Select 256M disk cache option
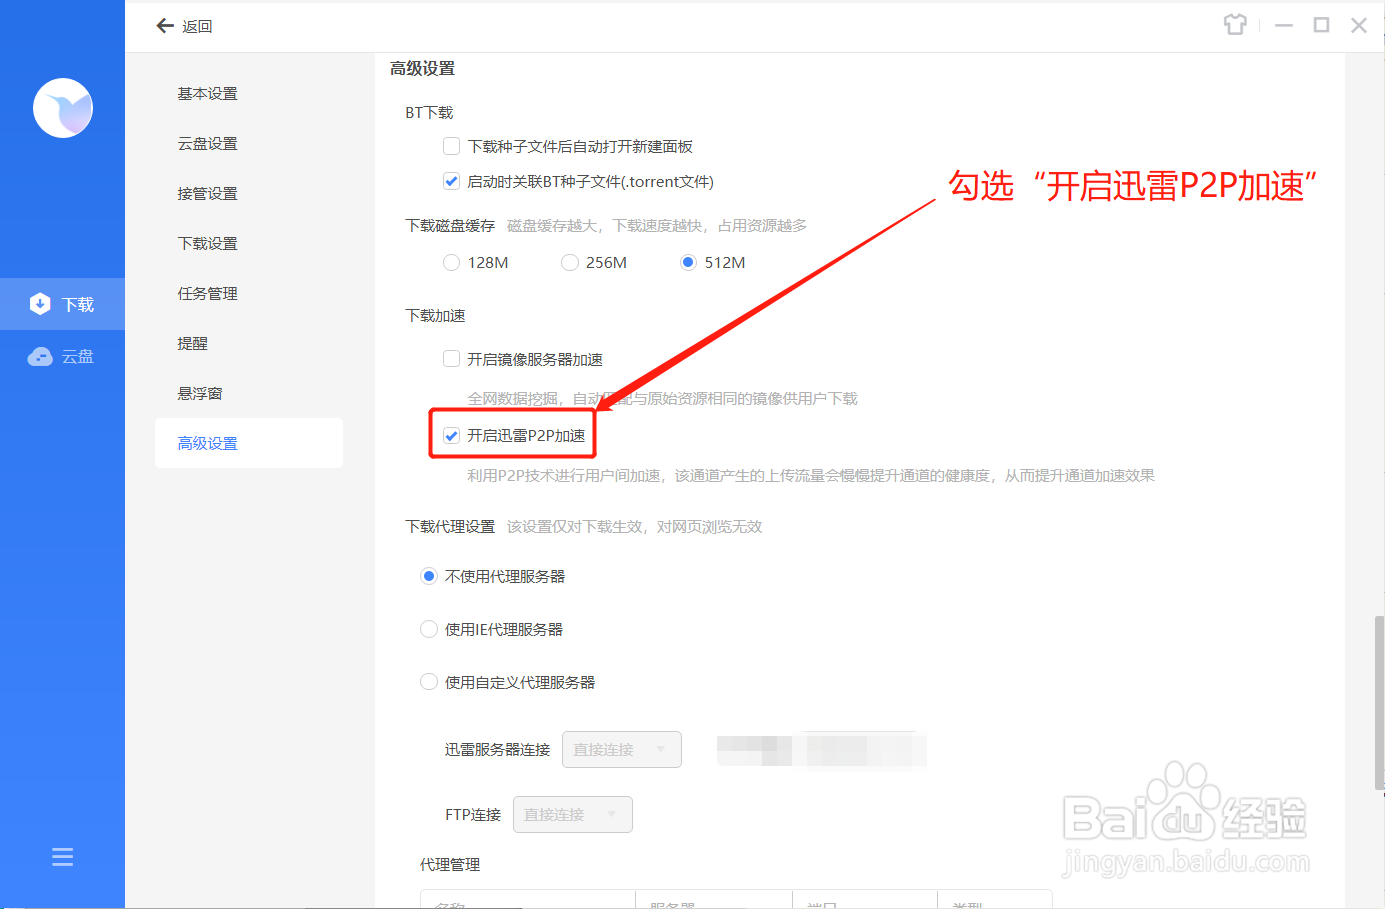This screenshot has height=909, width=1385. click(x=570, y=262)
